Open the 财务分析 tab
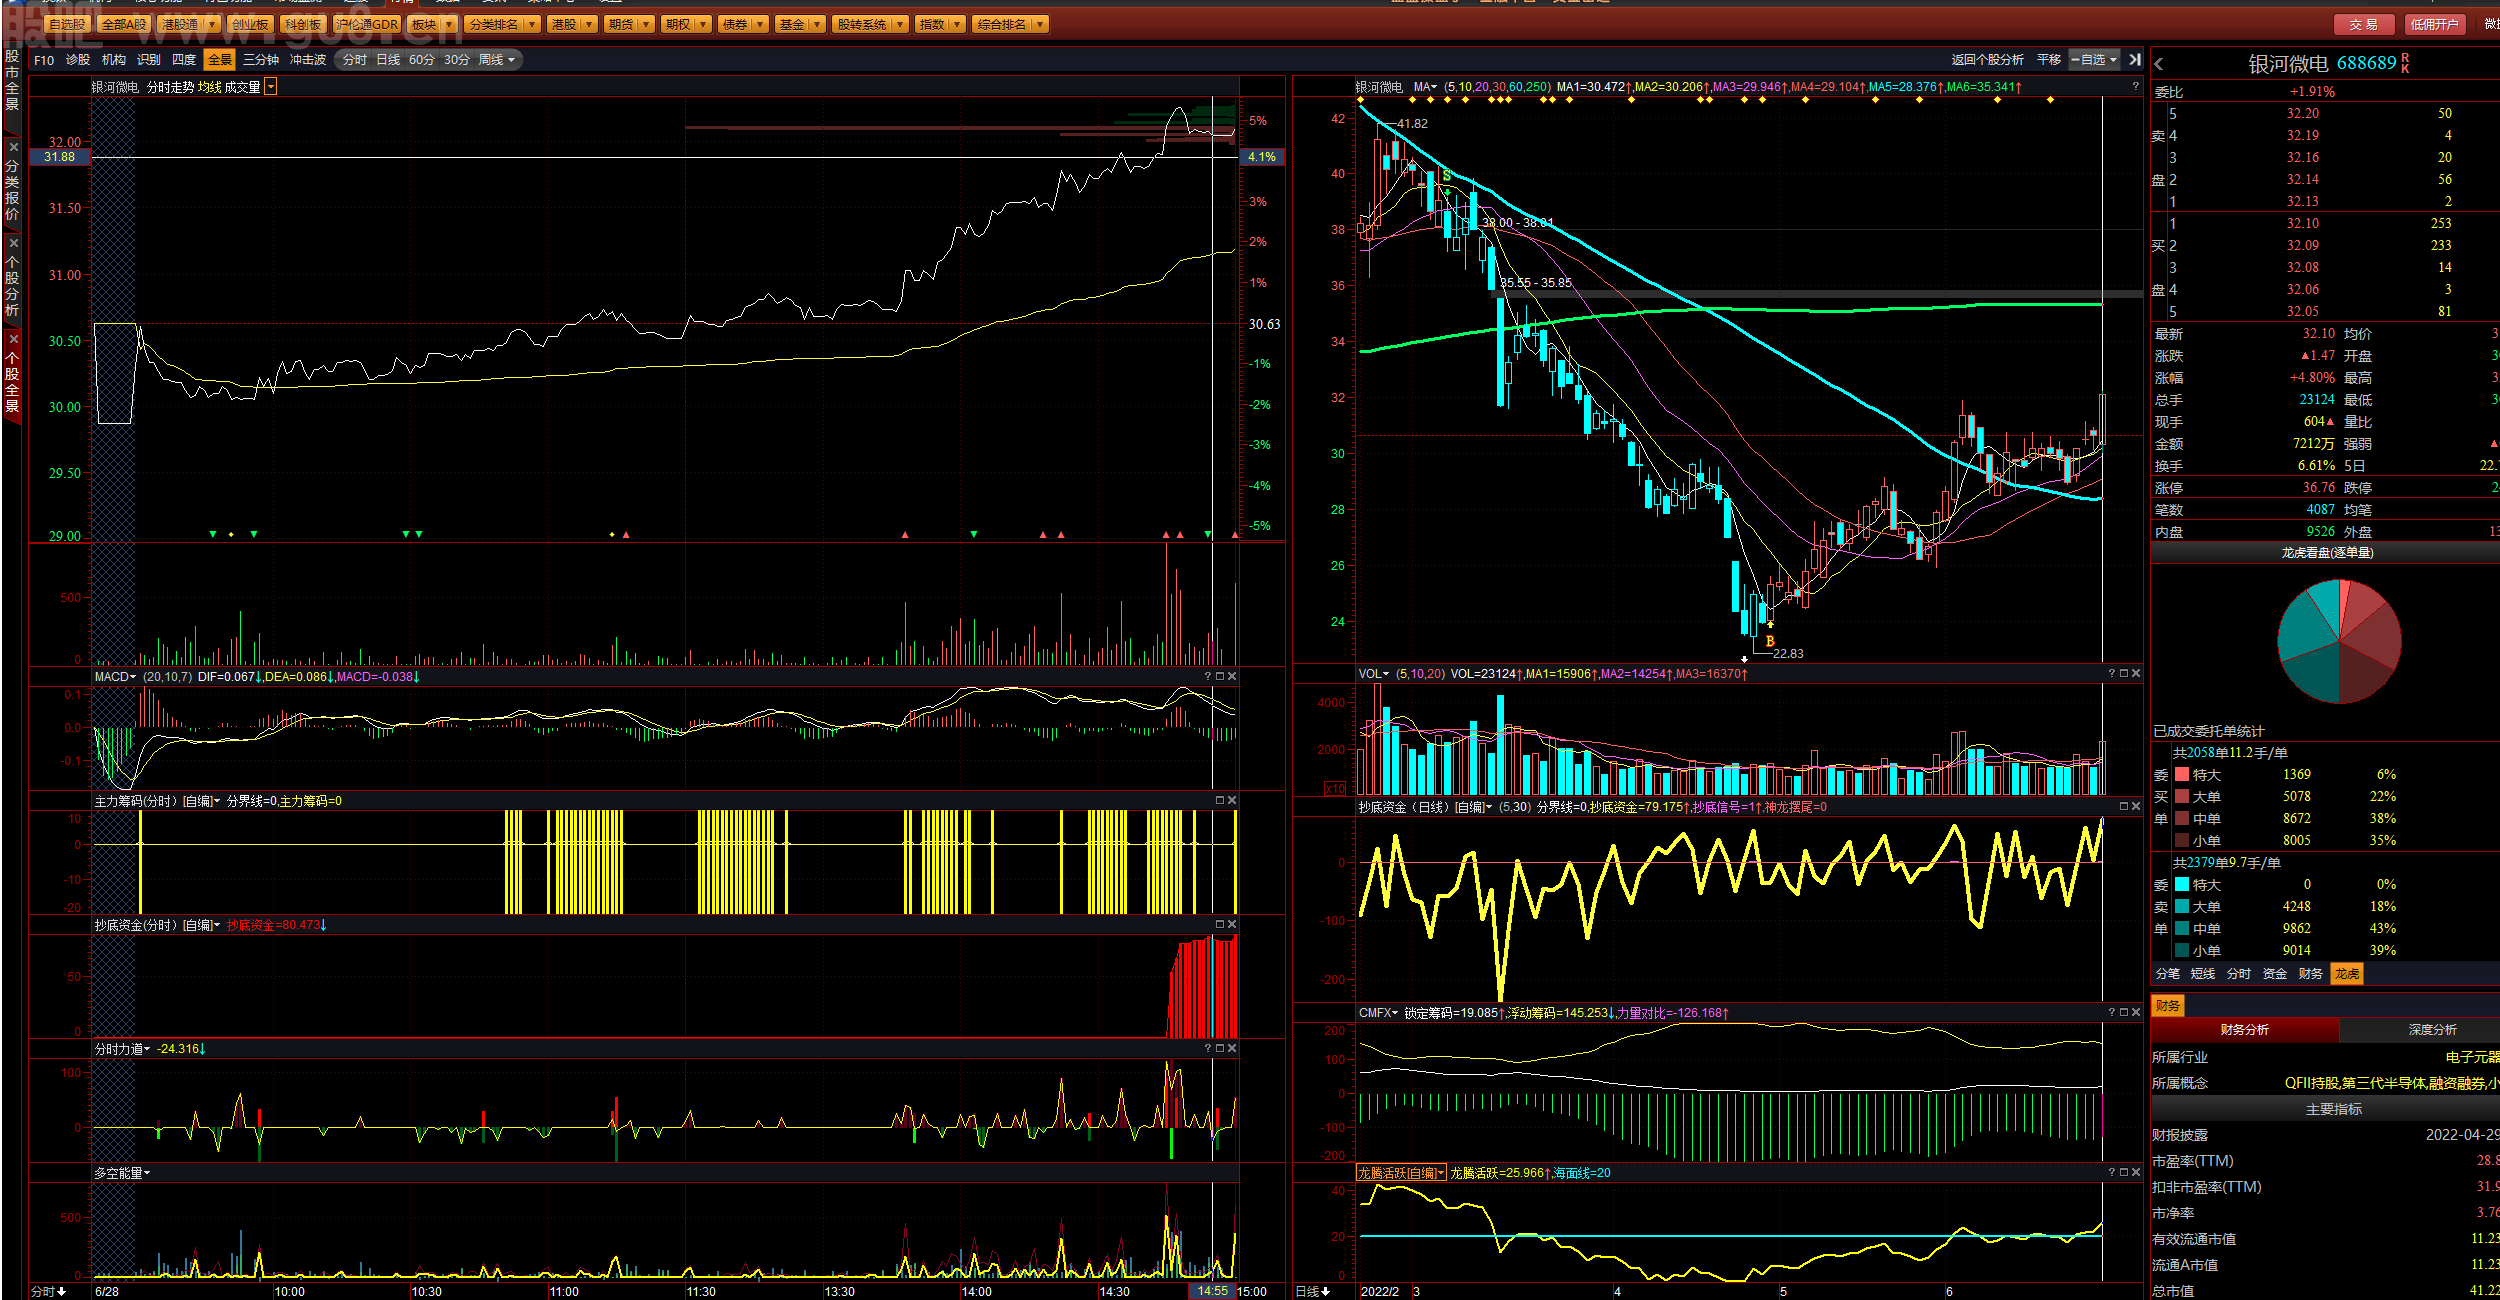 pos(2245,1030)
